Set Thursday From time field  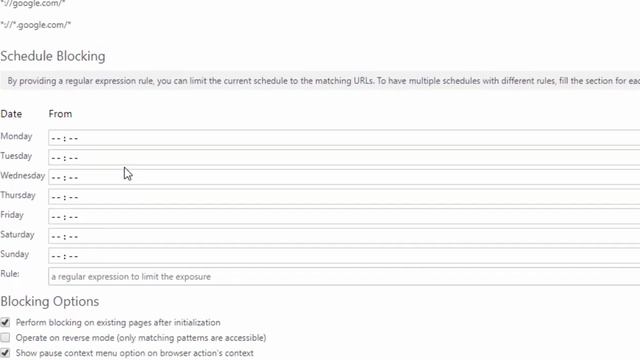(344, 197)
